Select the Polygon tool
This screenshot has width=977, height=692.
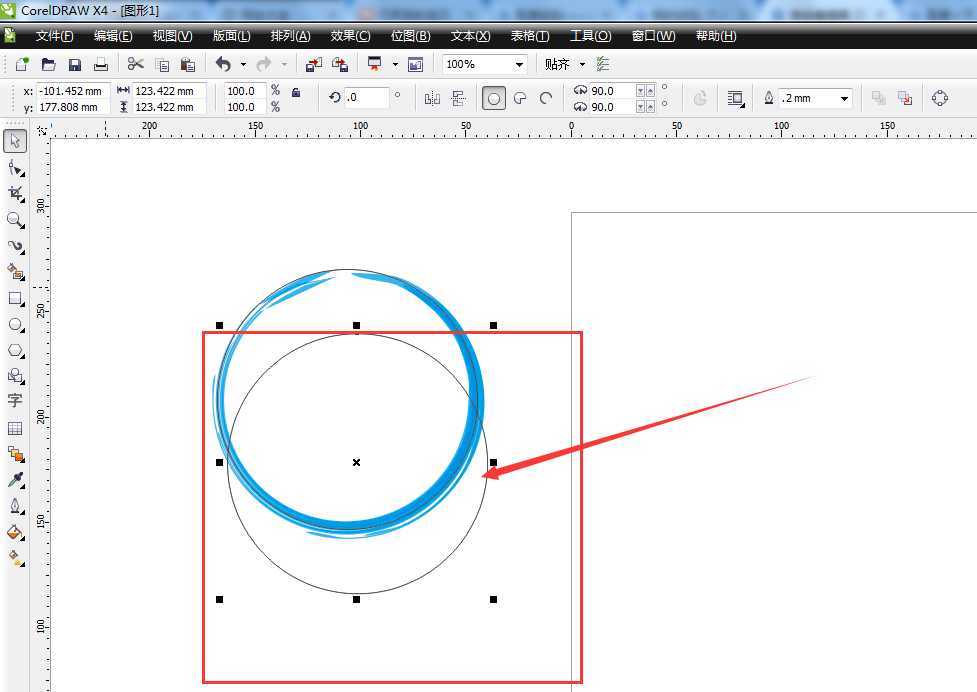coord(15,350)
